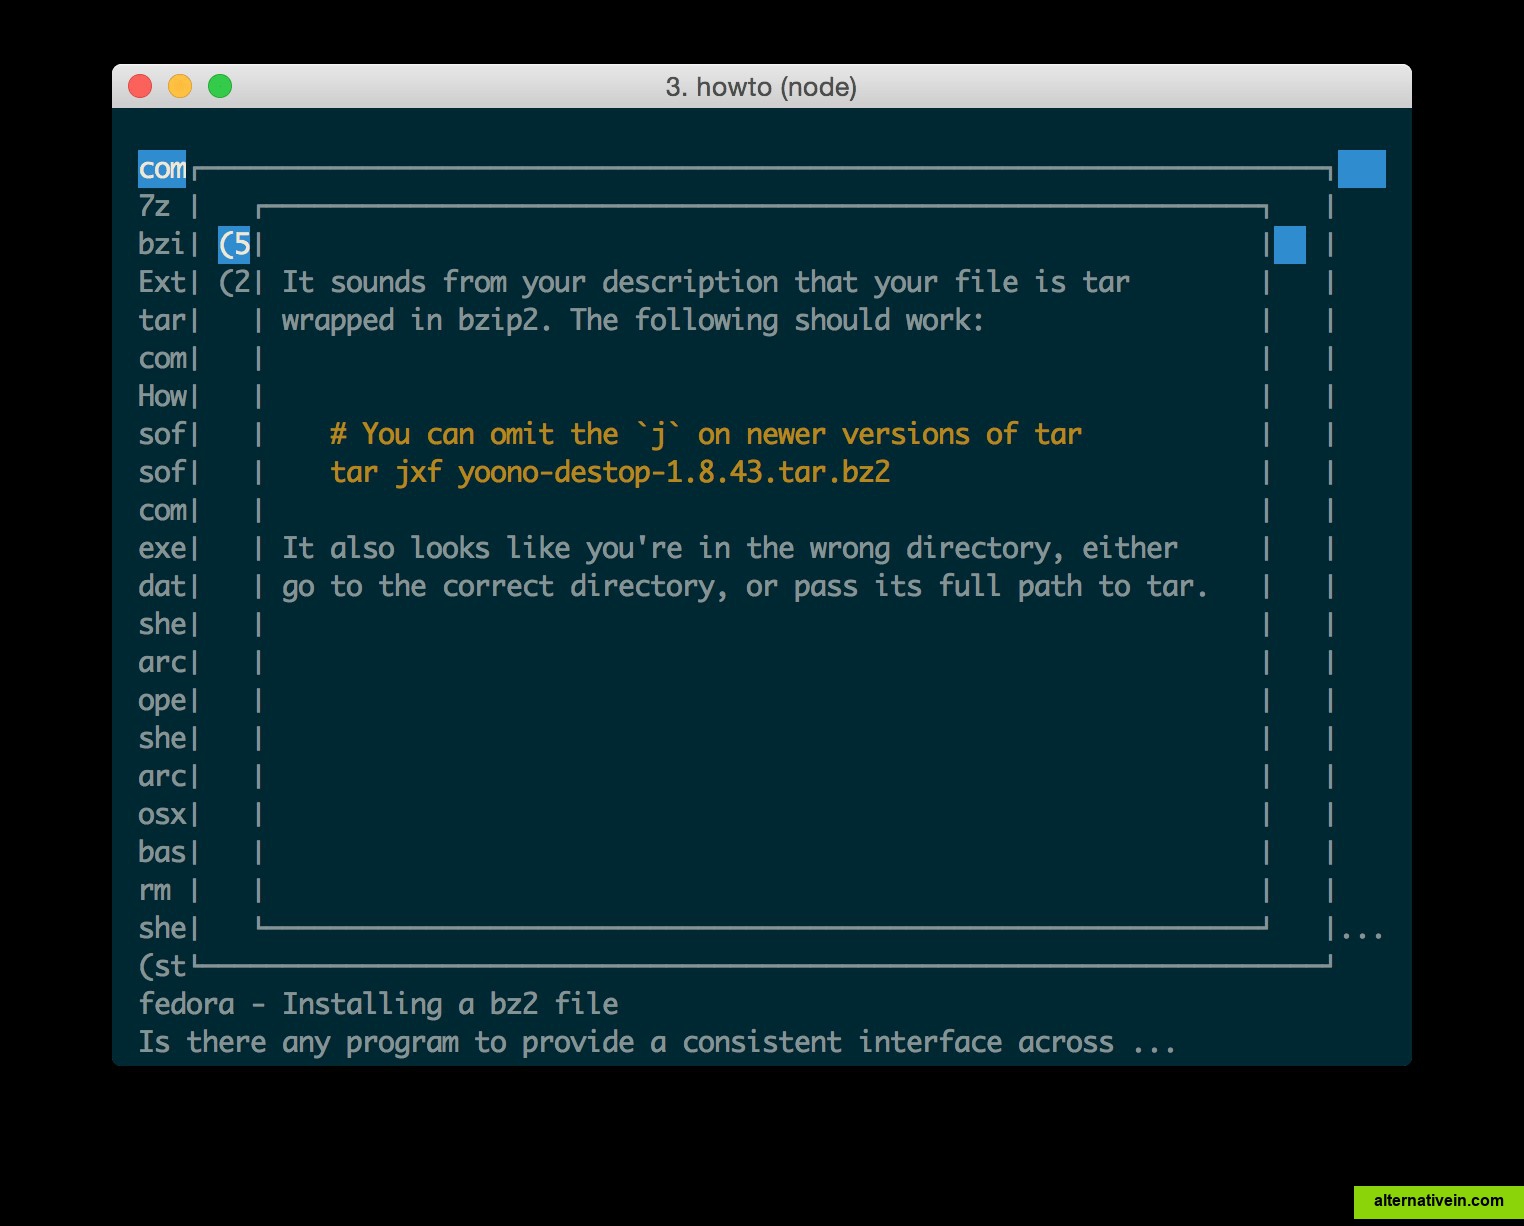Select the 'tar' list row
Image resolution: width=1524 pixels, height=1226 pixels.
(162, 321)
